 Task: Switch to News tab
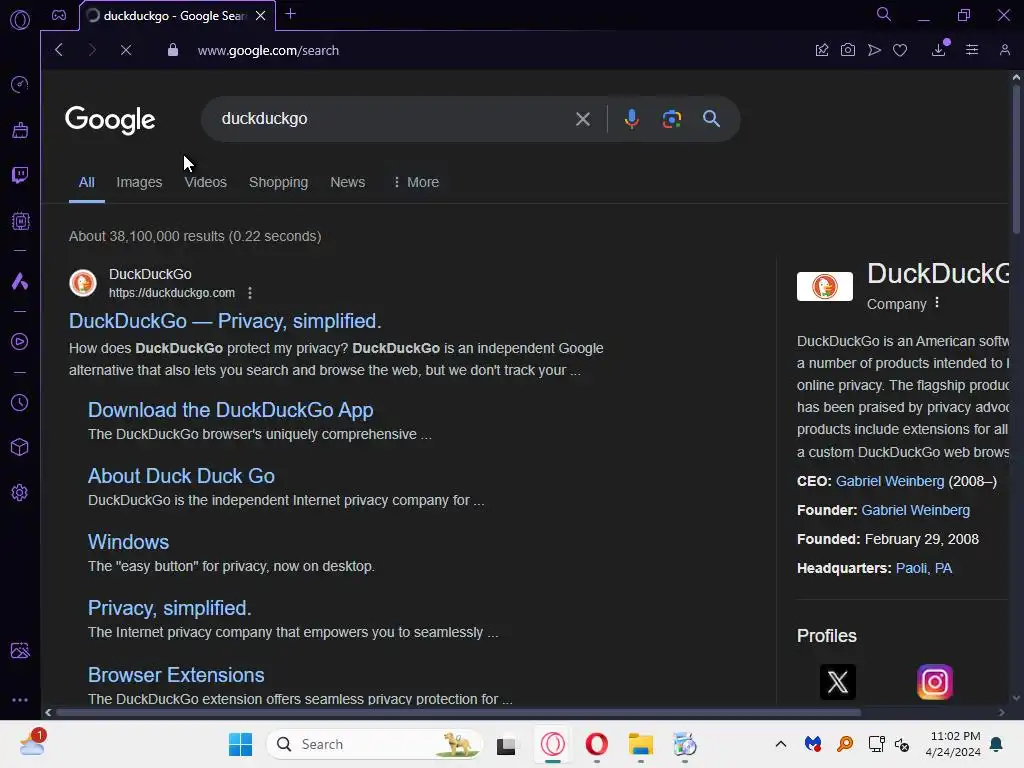pyautogui.click(x=347, y=182)
